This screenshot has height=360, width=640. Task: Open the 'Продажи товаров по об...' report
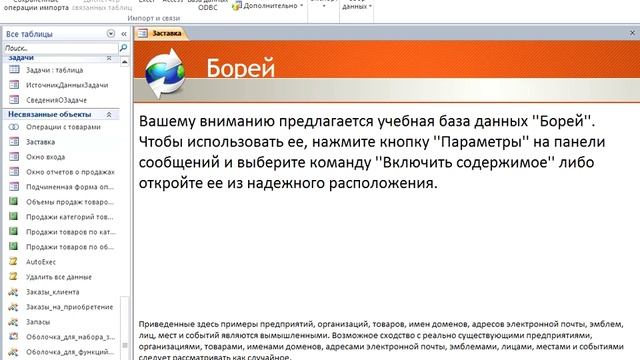(x=70, y=247)
